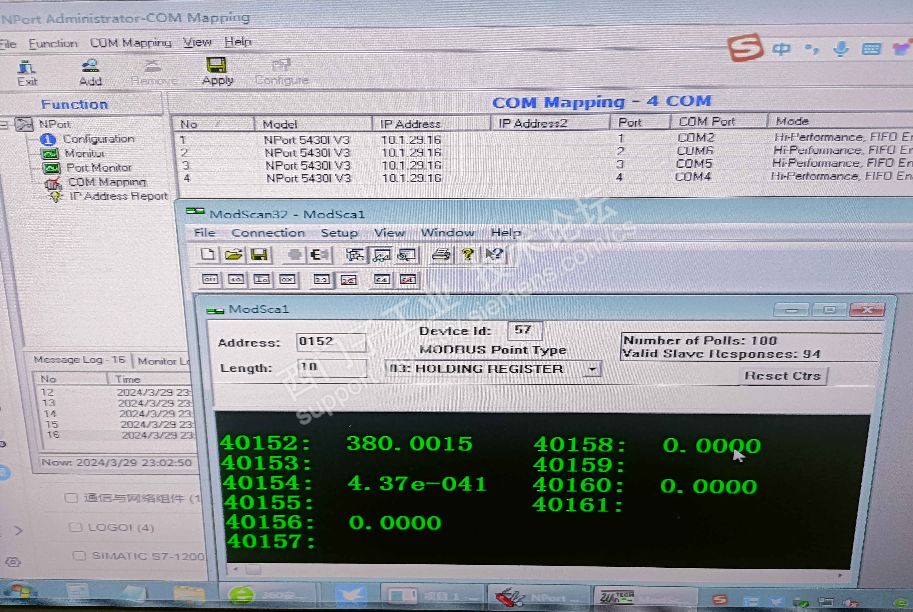Screen dimensions: 913x612
Task: Open the Help menu in ModScan32
Action: (505, 232)
